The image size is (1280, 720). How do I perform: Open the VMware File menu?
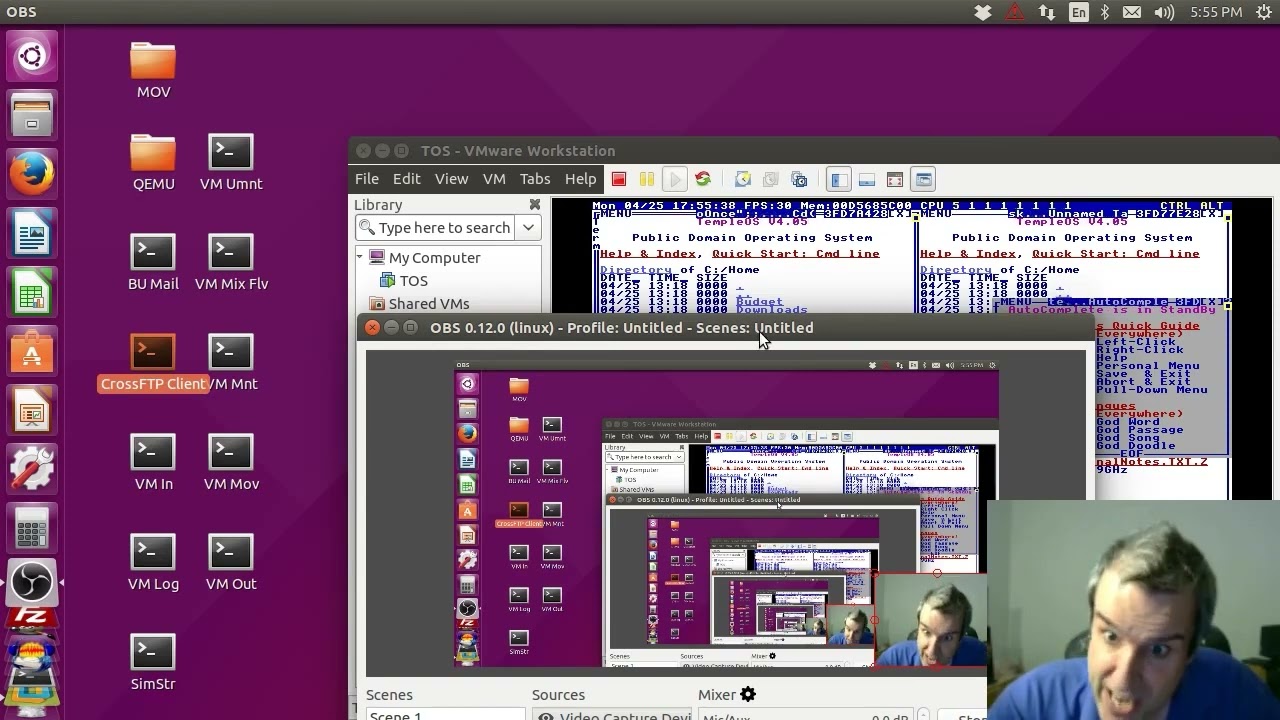tap(367, 178)
